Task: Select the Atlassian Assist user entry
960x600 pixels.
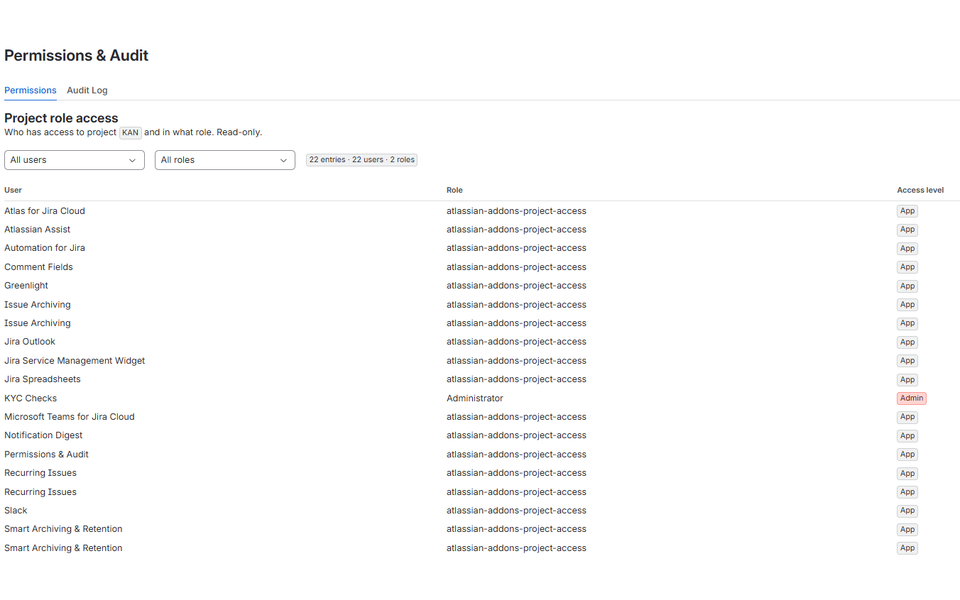Action: point(37,229)
